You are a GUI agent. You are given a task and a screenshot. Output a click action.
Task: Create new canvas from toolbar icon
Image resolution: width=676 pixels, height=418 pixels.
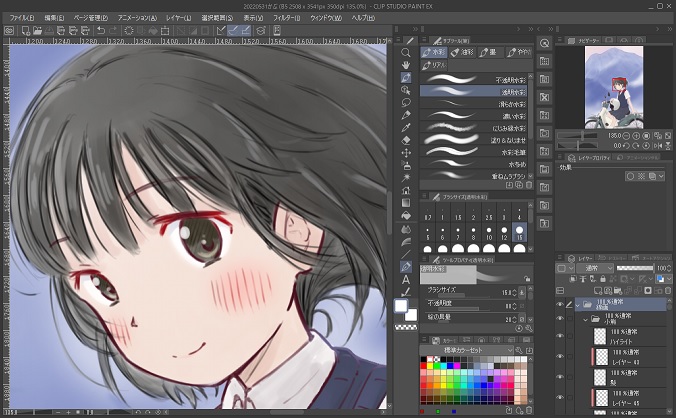[x=25, y=31]
